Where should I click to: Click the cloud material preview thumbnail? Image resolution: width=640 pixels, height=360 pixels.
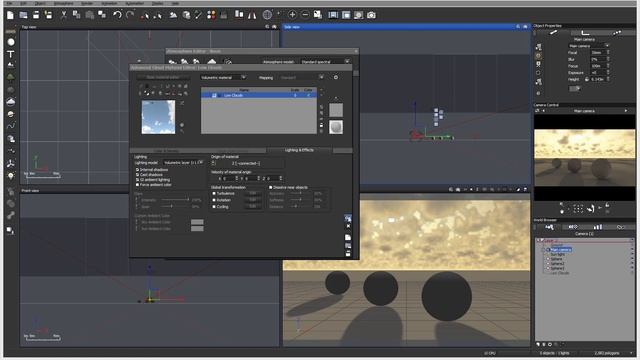[158, 117]
